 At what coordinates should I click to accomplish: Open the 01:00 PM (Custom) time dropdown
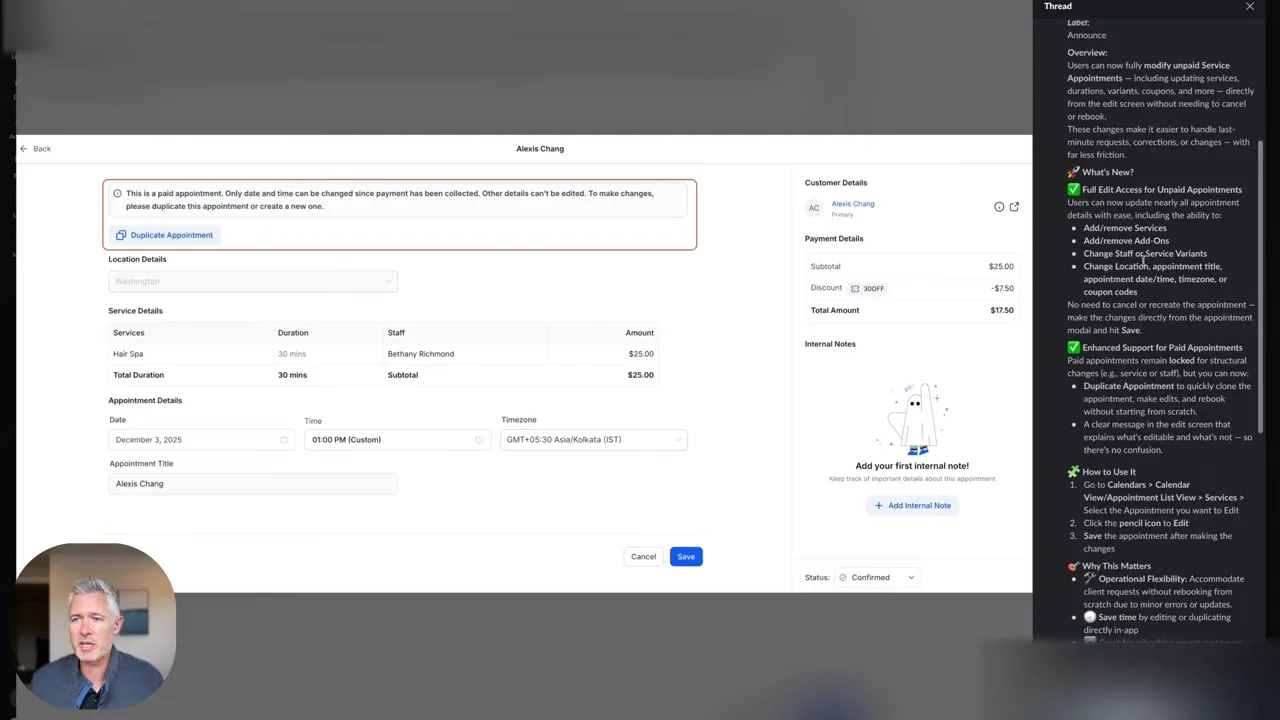(x=397, y=440)
